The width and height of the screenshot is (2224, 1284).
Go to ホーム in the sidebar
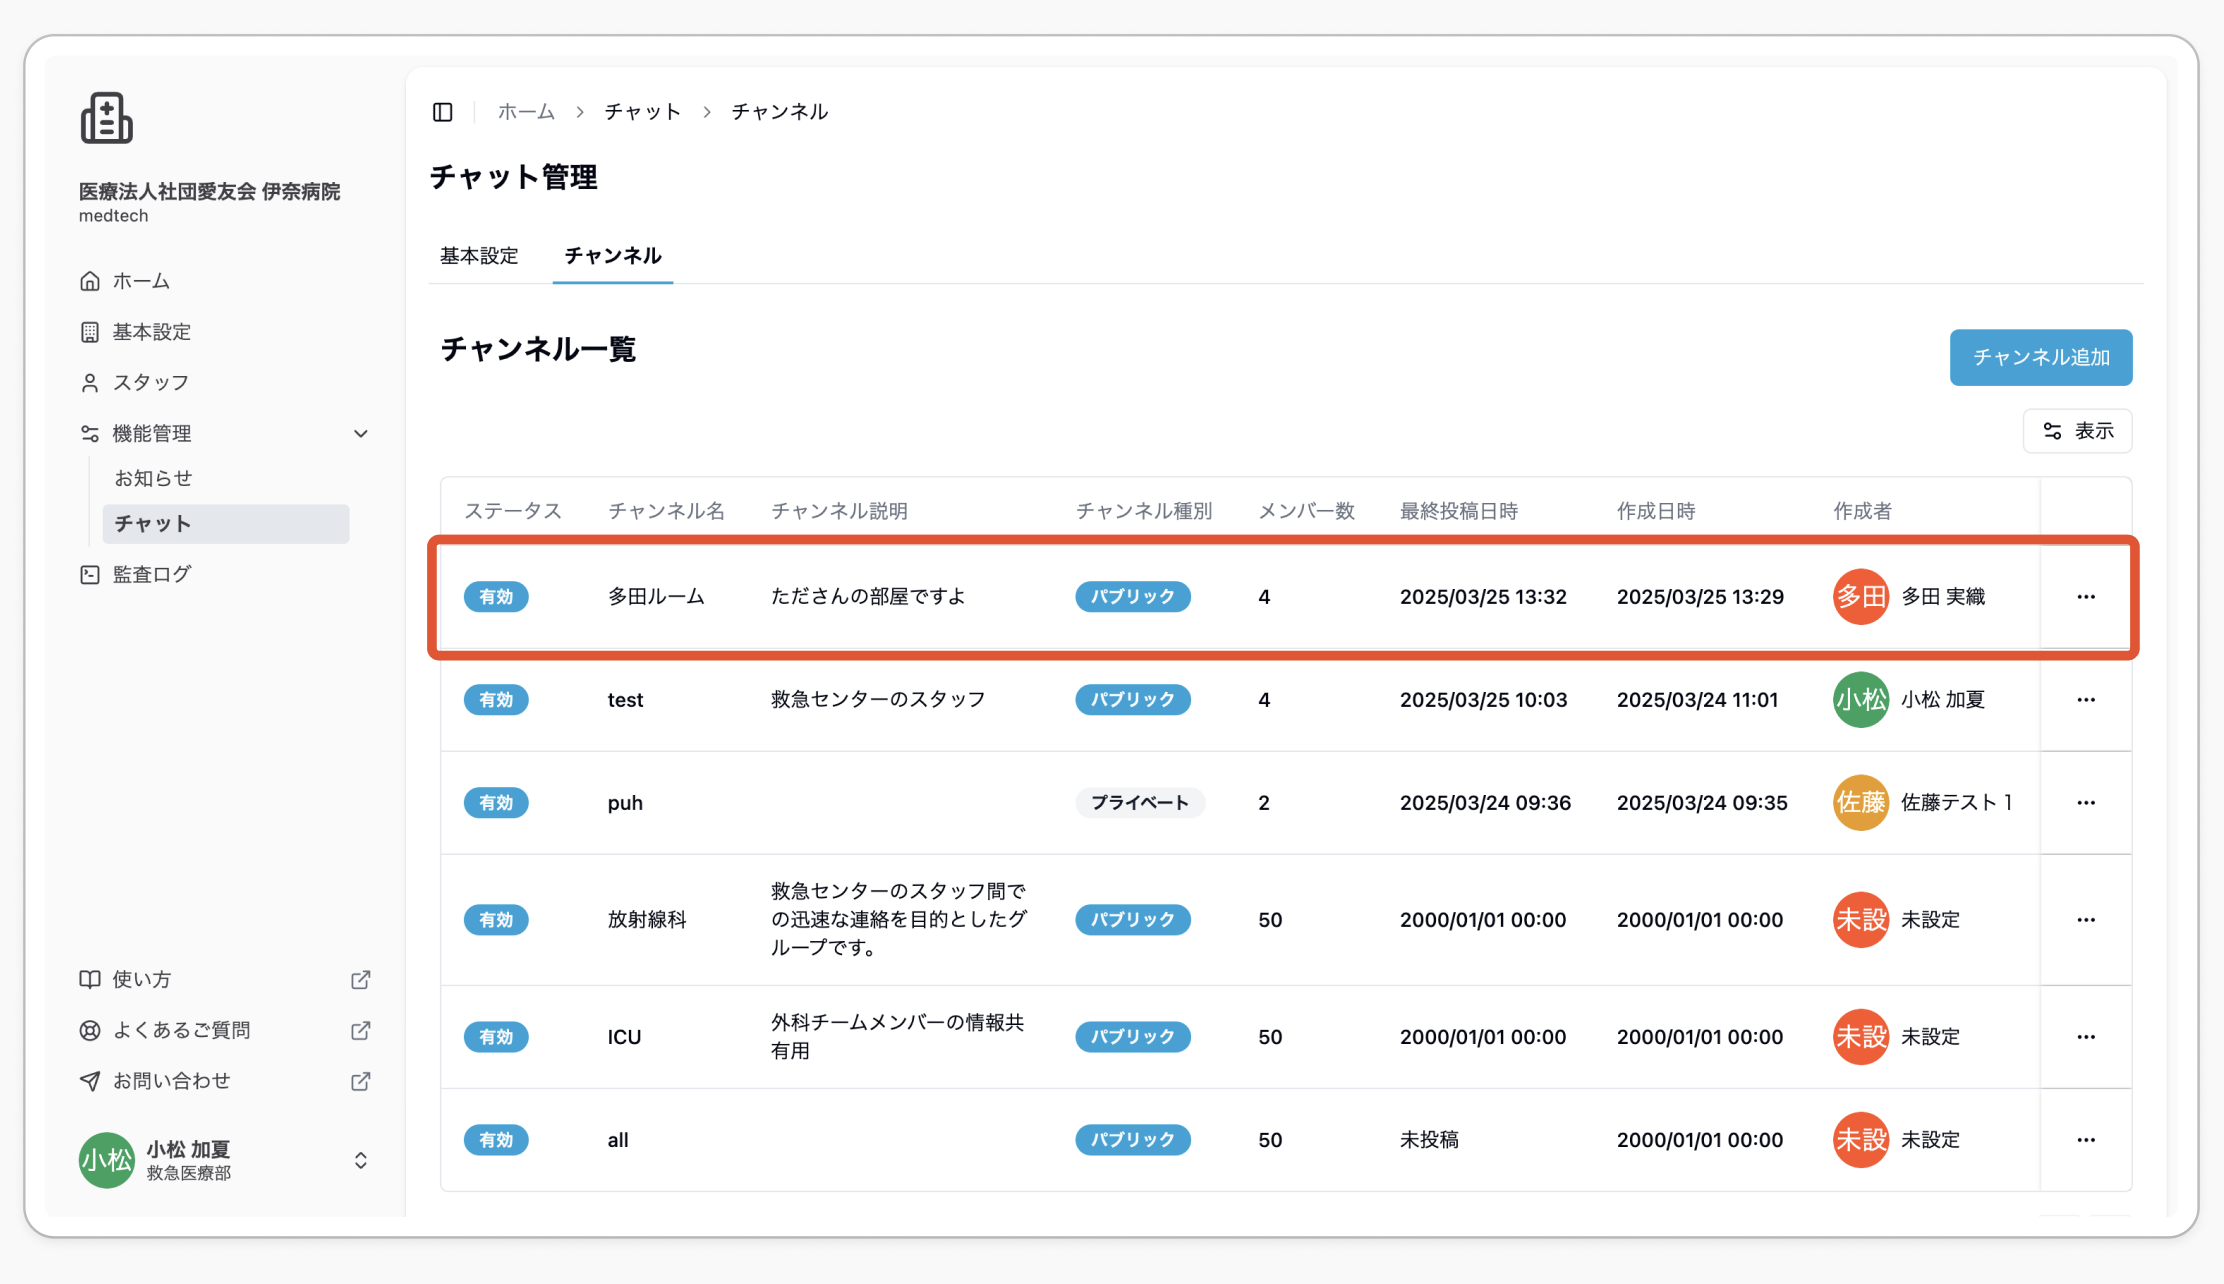(x=141, y=281)
